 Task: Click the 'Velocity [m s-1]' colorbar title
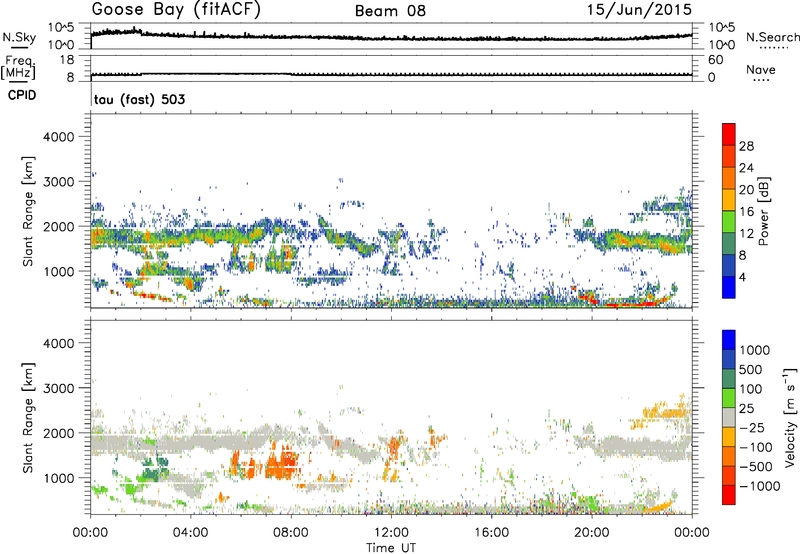789,417
